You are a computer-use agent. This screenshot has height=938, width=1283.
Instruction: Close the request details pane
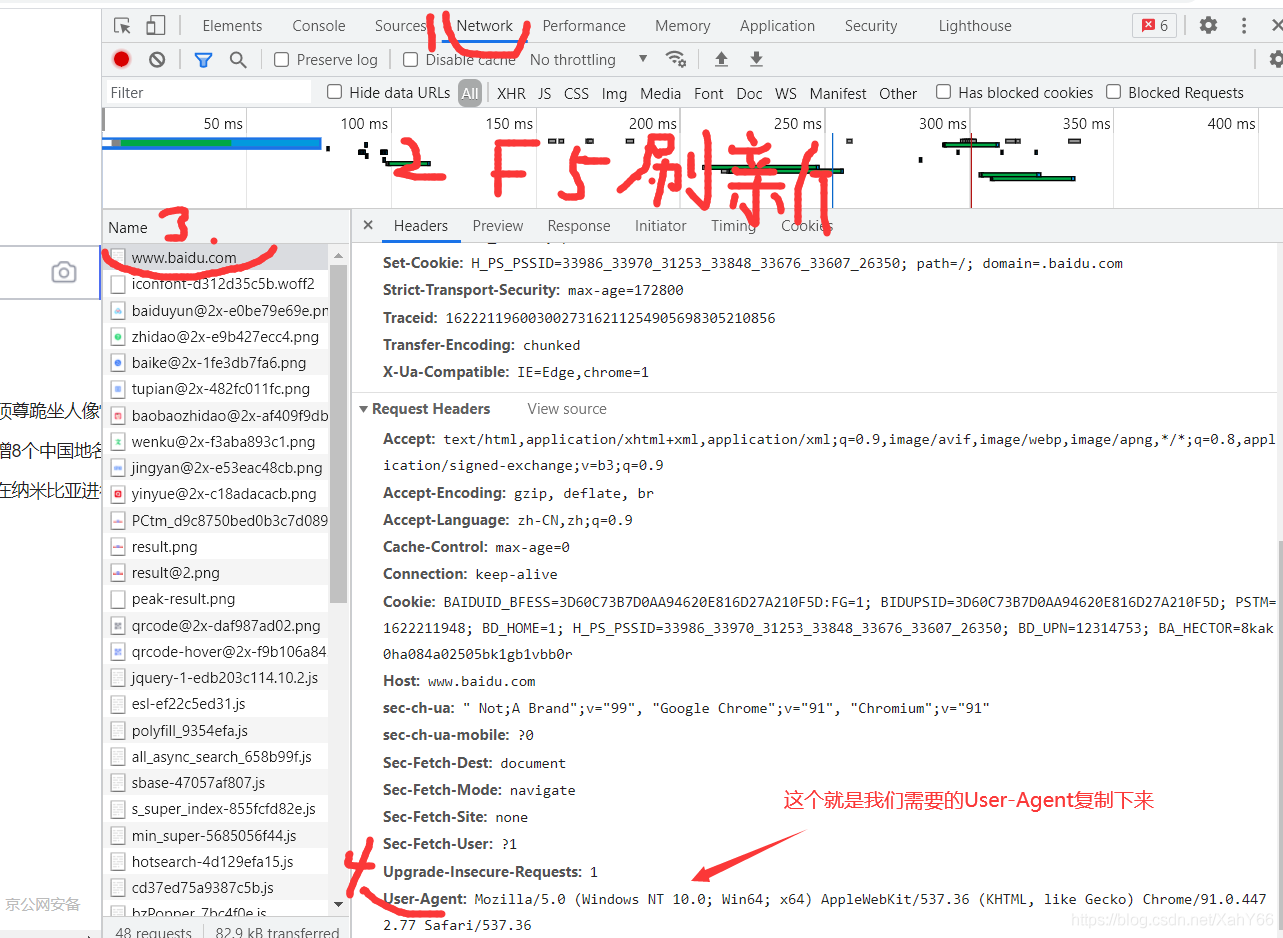[x=368, y=226]
